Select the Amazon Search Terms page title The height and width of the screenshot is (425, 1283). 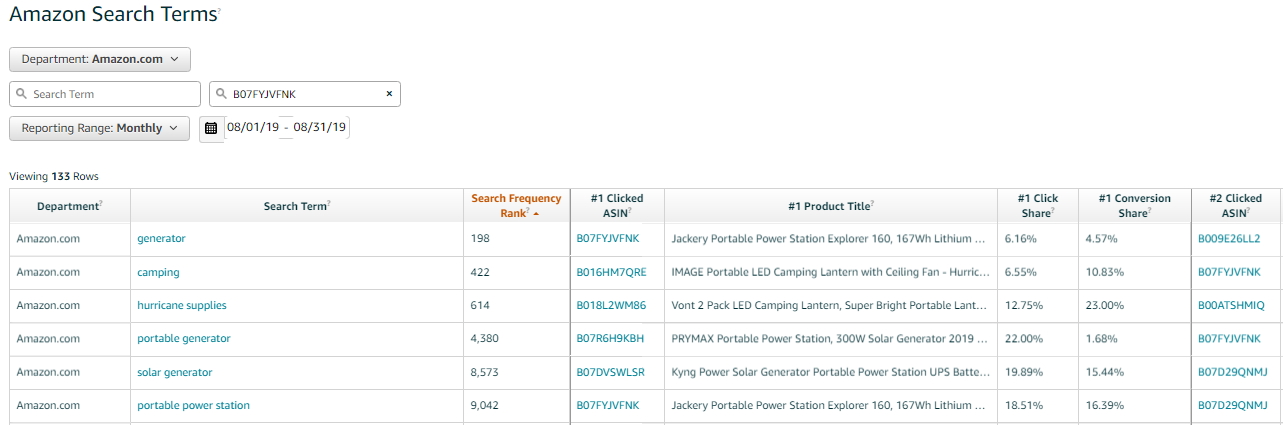[113, 14]
